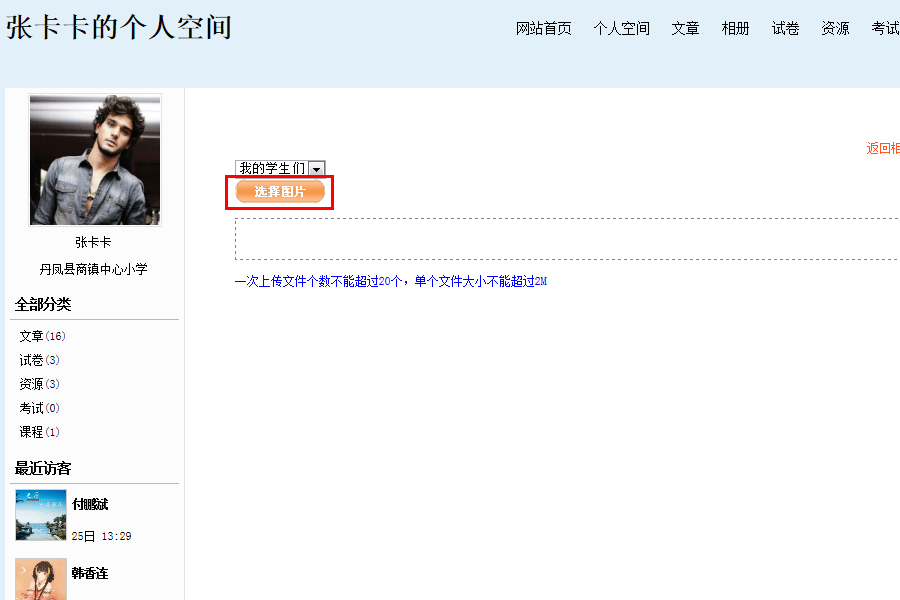
Task: Open the 我的学生们 album dropdown
Action: coord(280,168)
